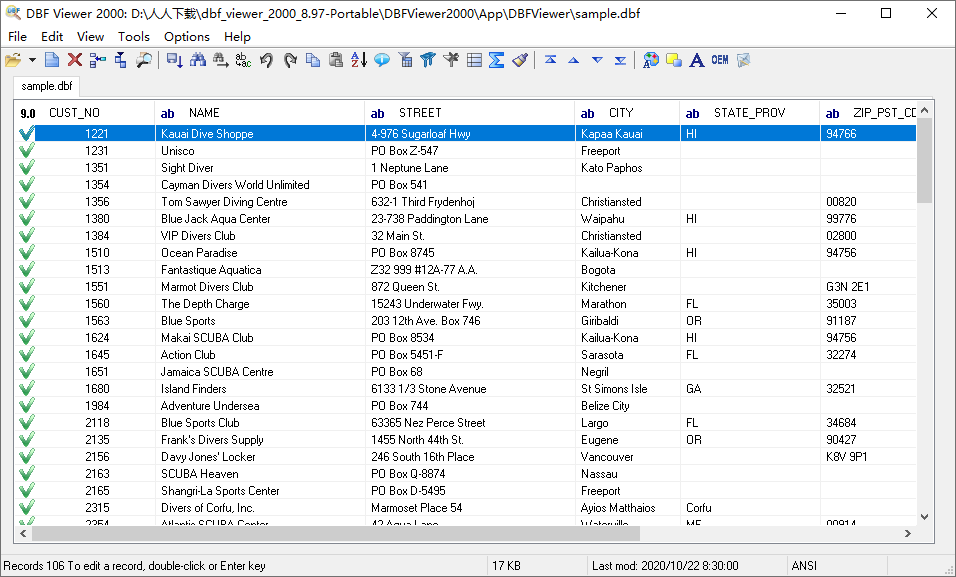Jump to the first record
The height and width of the screenshot is (577, 956).
pyautogui.click(x=552, y=60)
